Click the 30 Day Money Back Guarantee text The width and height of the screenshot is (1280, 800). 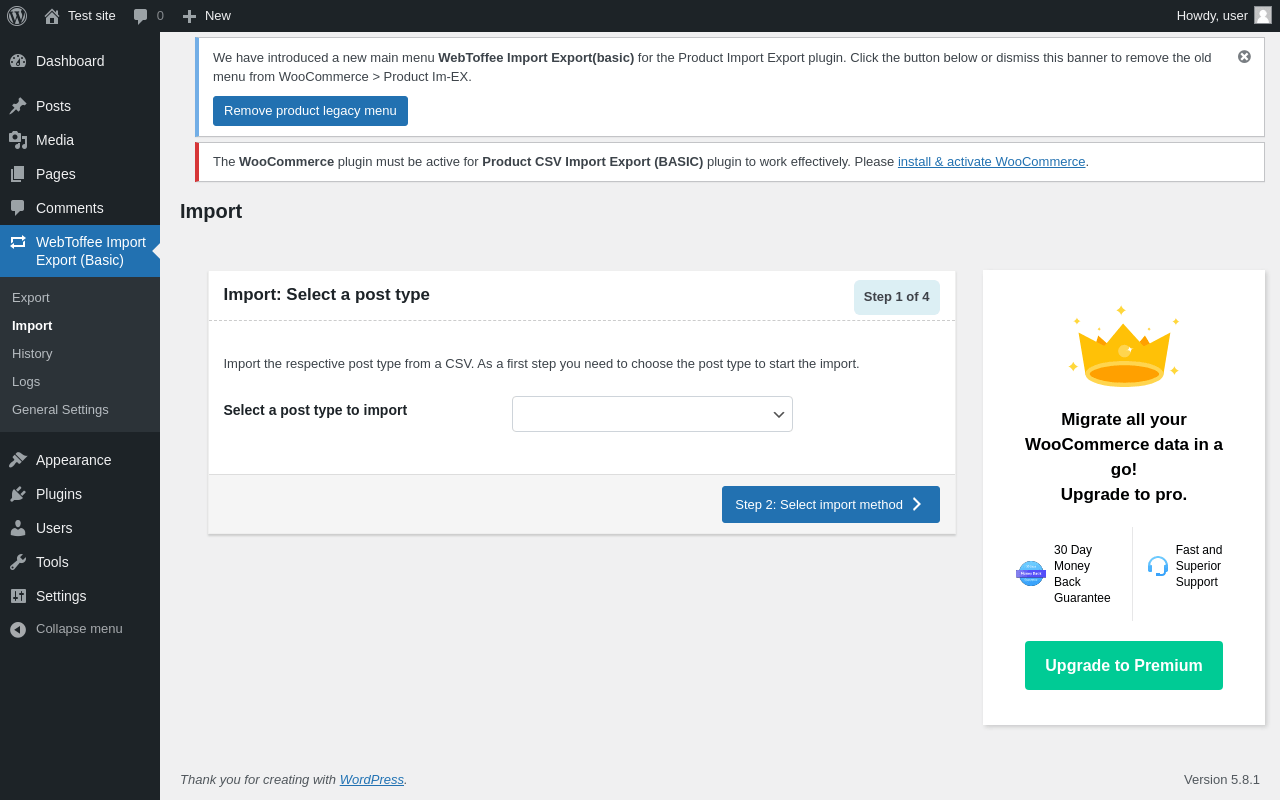(1082, 574)
